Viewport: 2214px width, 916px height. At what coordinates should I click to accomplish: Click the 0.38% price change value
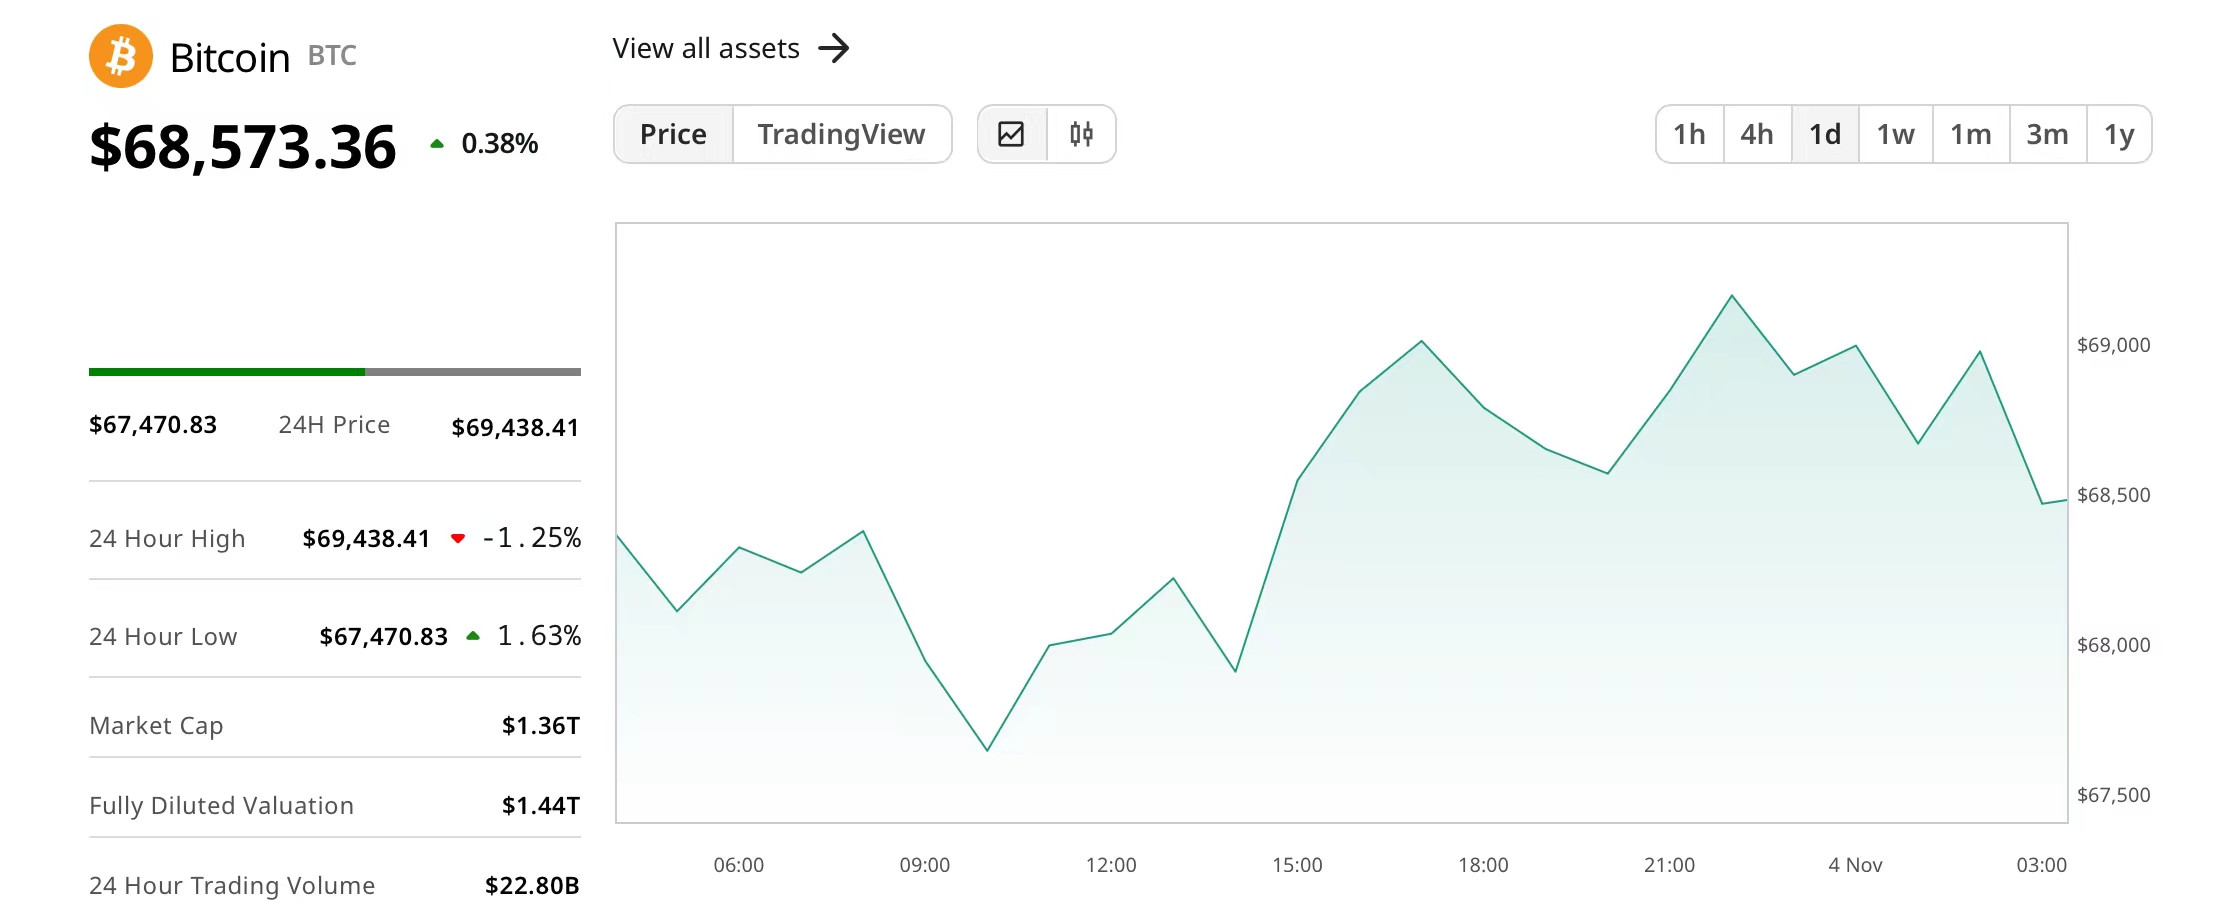(500, 144)
